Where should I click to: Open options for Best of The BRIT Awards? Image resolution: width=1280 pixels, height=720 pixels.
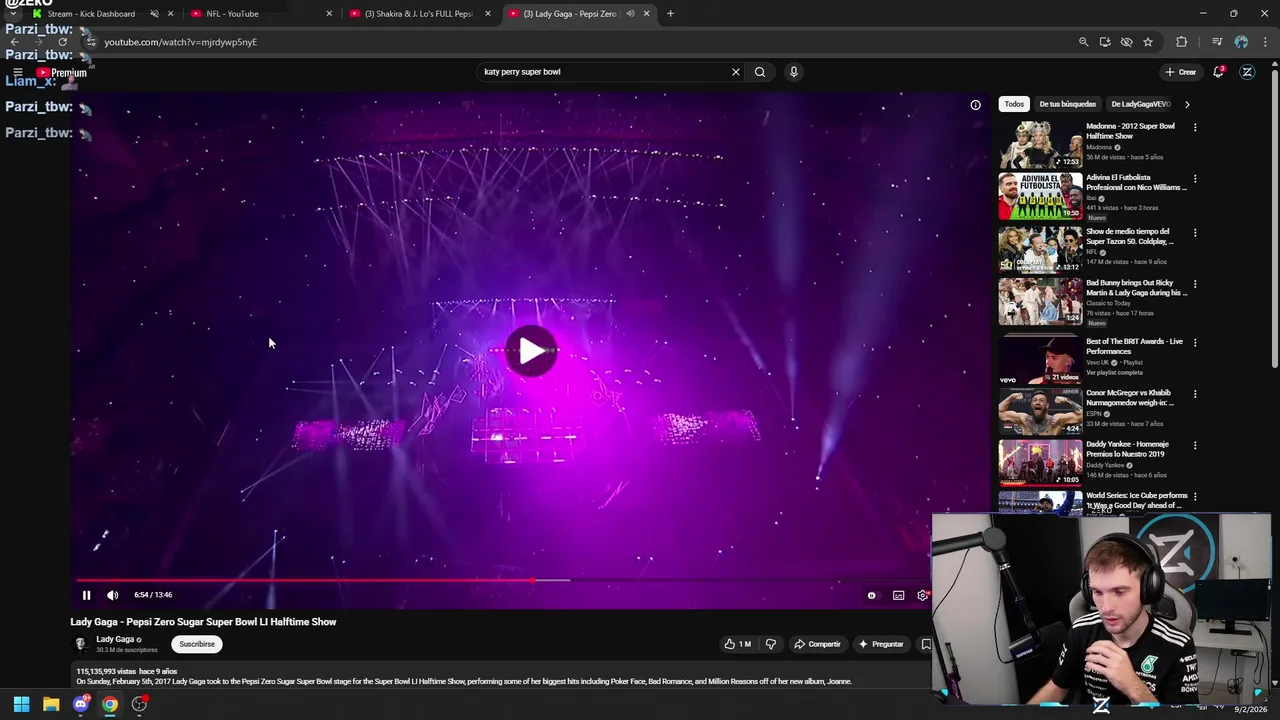[1195, 343]
